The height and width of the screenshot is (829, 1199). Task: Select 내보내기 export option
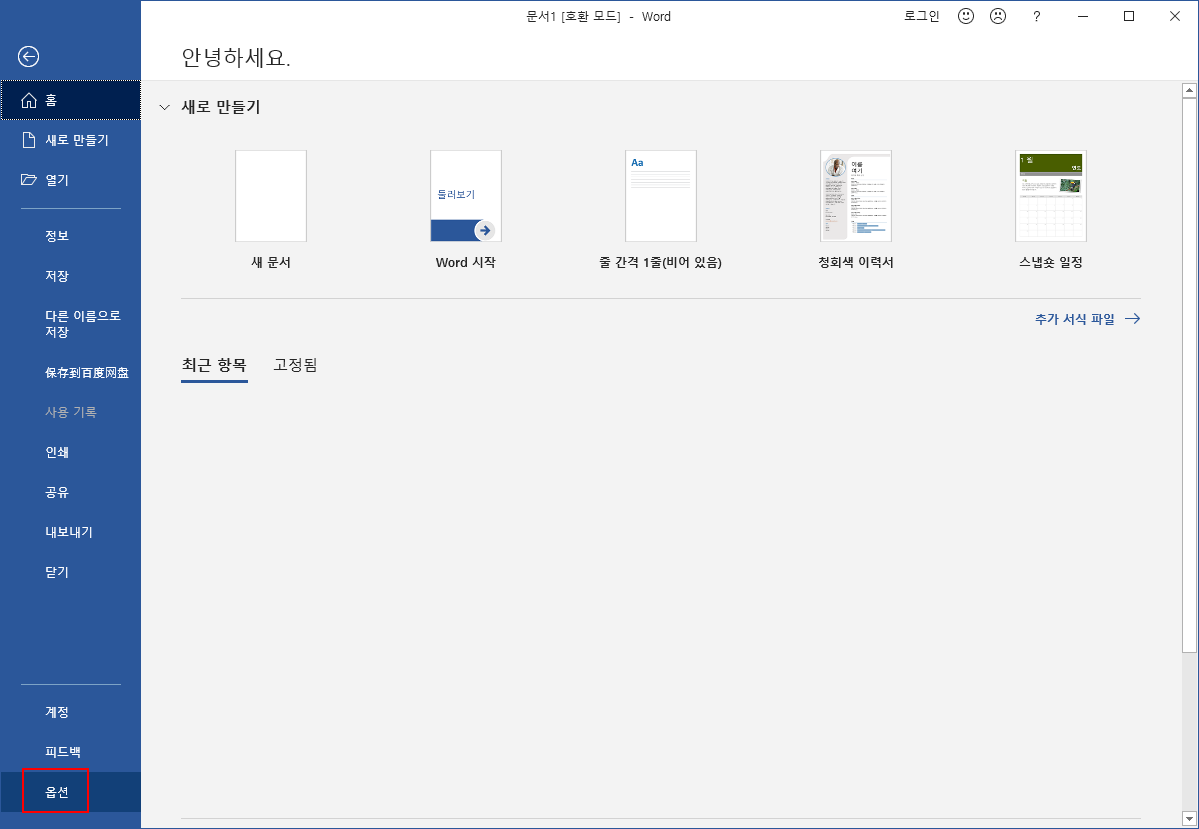pos(70,532)
